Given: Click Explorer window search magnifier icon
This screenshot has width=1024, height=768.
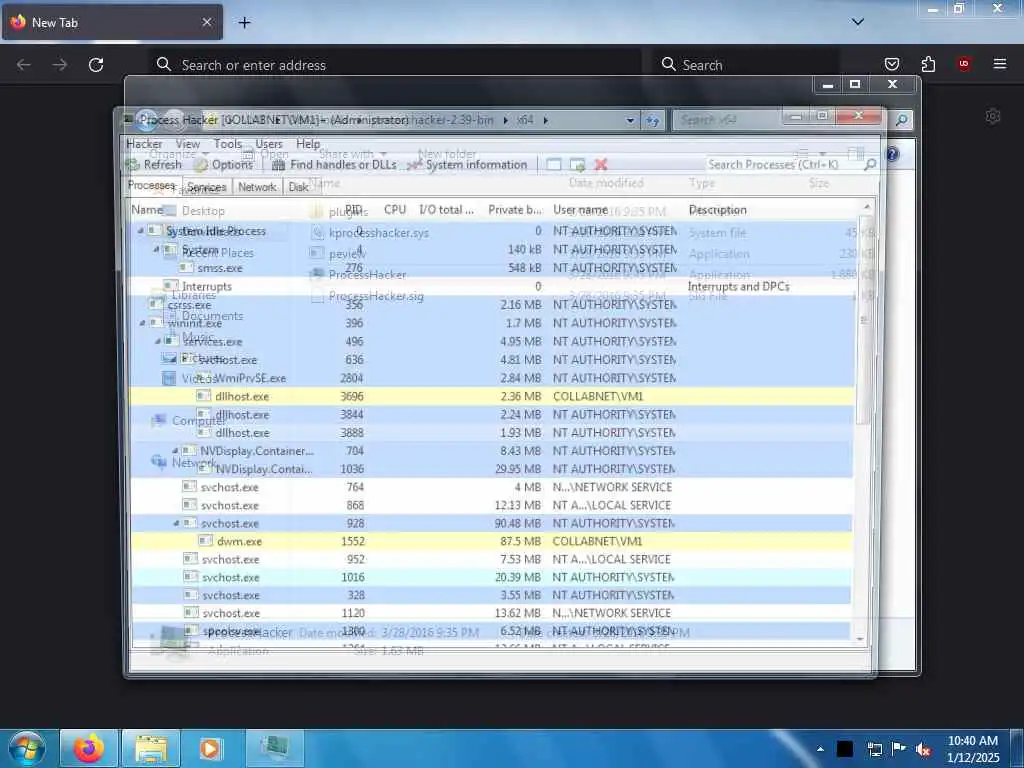Looking at the screenshot, I should [x=902, y=120].
